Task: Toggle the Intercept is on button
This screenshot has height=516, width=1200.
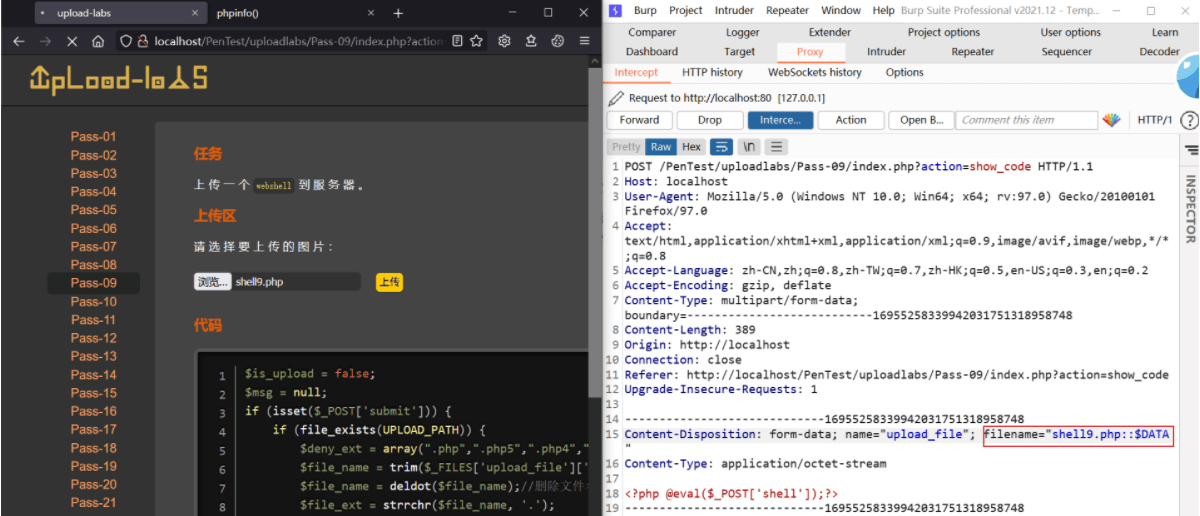Action: coord(781,120)
